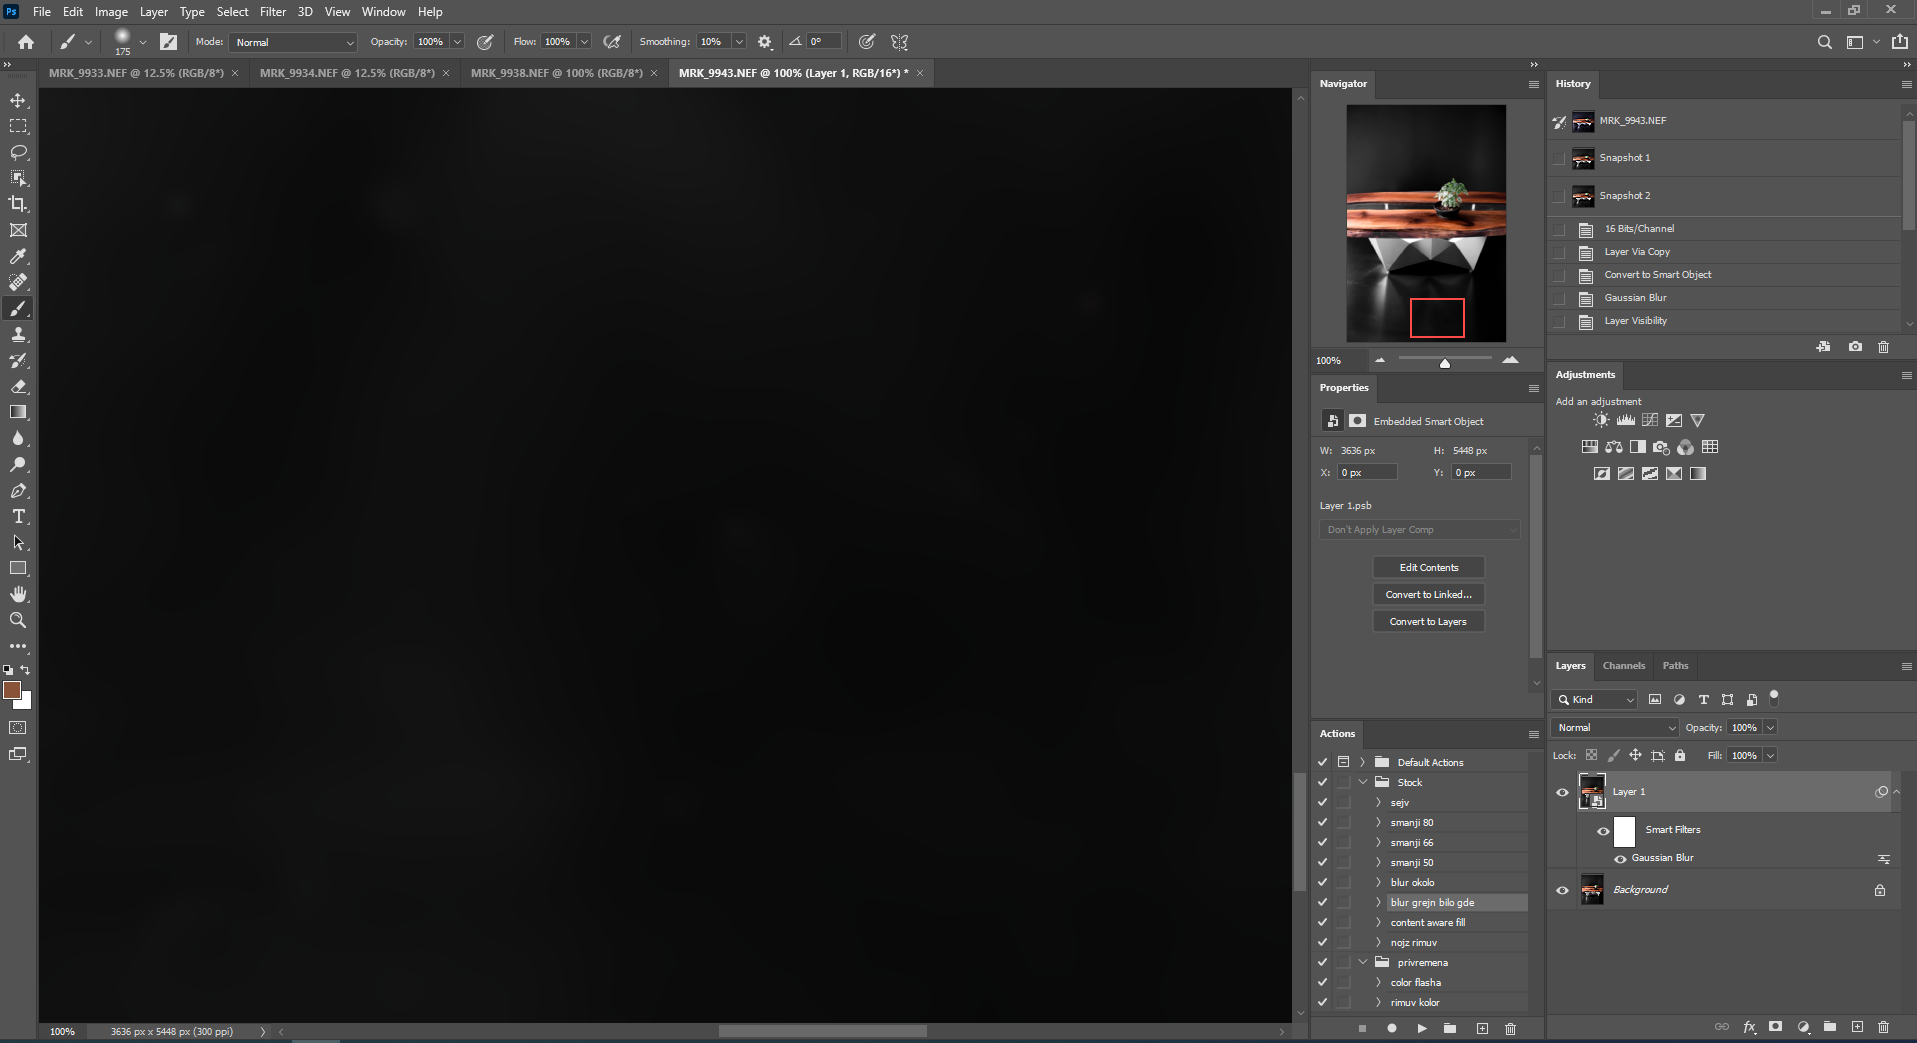Select the Horizontal Type tool

click(18, 517)
